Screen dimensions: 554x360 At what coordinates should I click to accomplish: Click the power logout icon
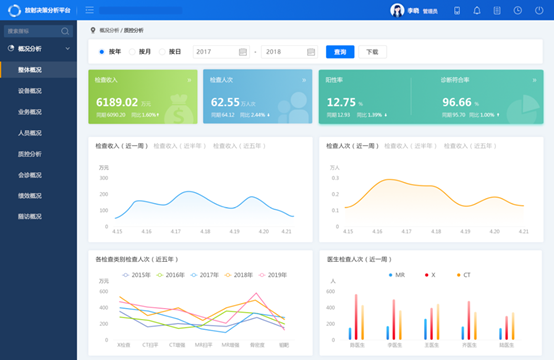tap(539, 11)
